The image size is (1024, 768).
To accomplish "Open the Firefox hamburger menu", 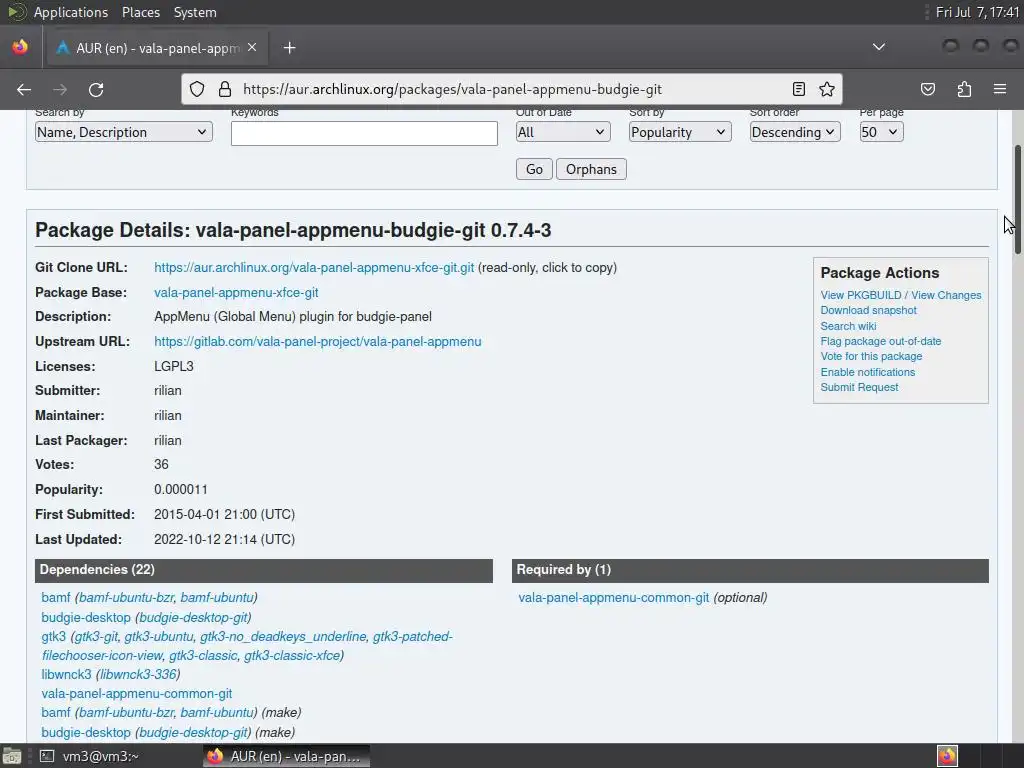I will pyautogui.click(x=1000, y=89).
